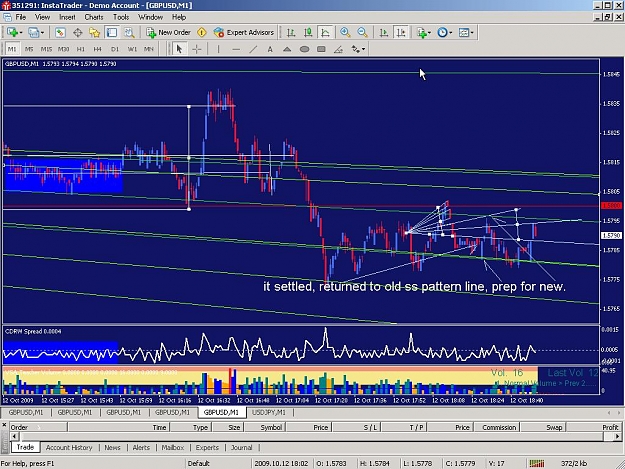The image size is (625, 469).
Task: Toggle the Terminal panel icon
Action: point(112,33)
